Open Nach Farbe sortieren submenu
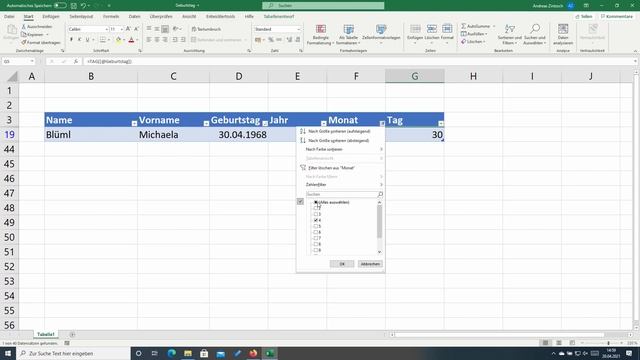The width and height of the screenshot is (640, 360). [344, 149]
